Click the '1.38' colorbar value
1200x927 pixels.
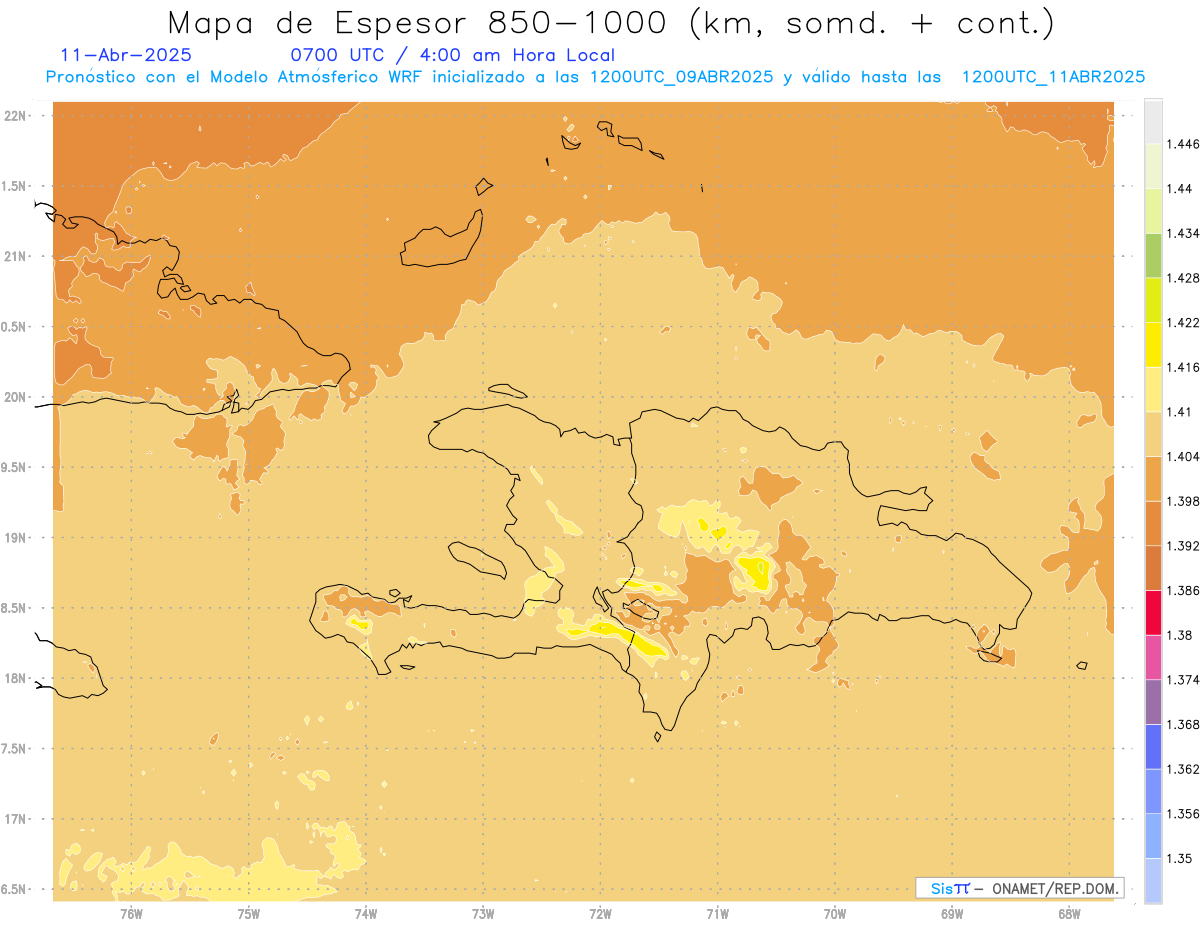[1180, 635]
